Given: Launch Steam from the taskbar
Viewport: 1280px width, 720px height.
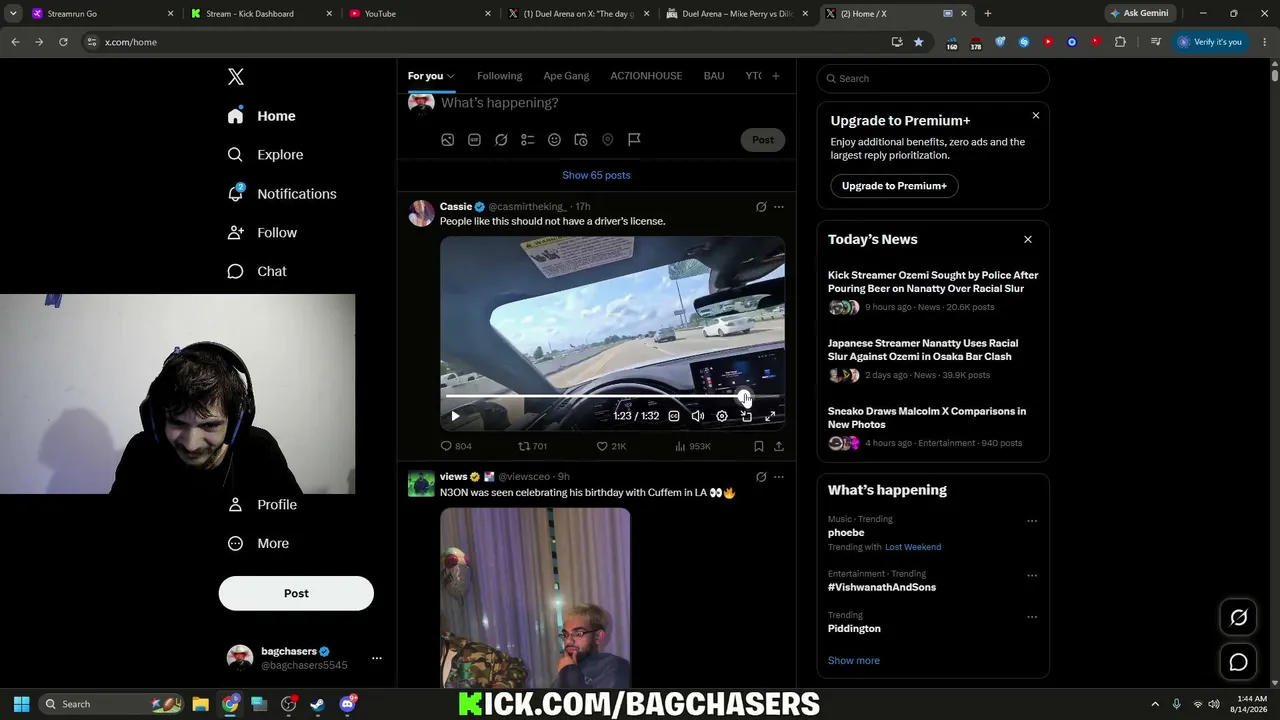Looking at the screenshot, I should (318, 704).
